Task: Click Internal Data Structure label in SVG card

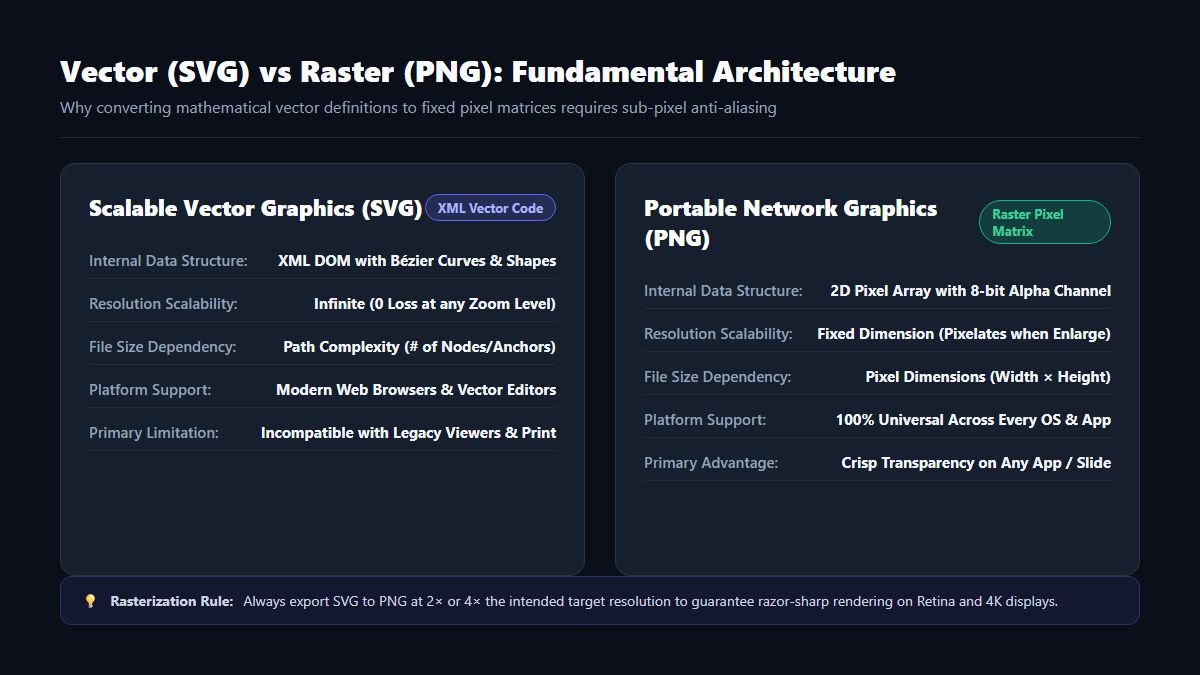Action: point(168,261)
